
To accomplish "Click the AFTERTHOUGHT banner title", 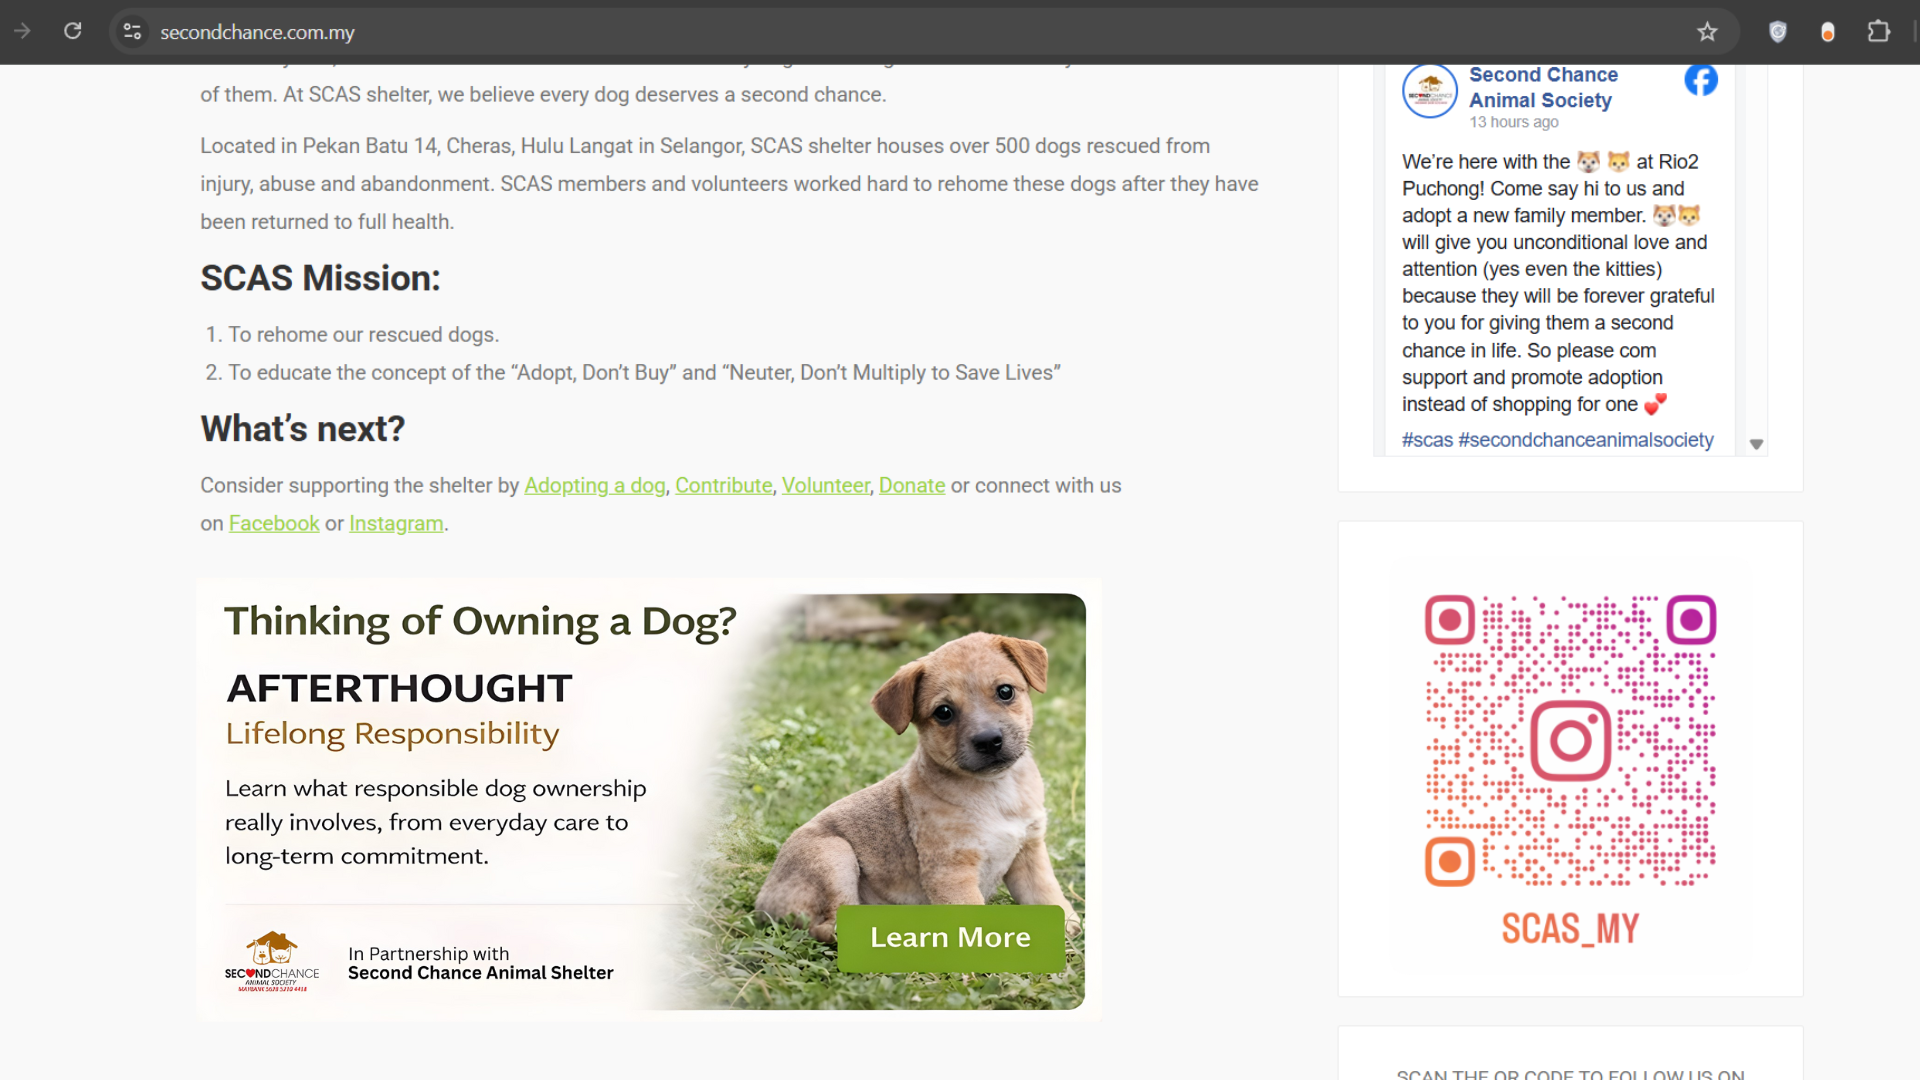I will point(399,689).
